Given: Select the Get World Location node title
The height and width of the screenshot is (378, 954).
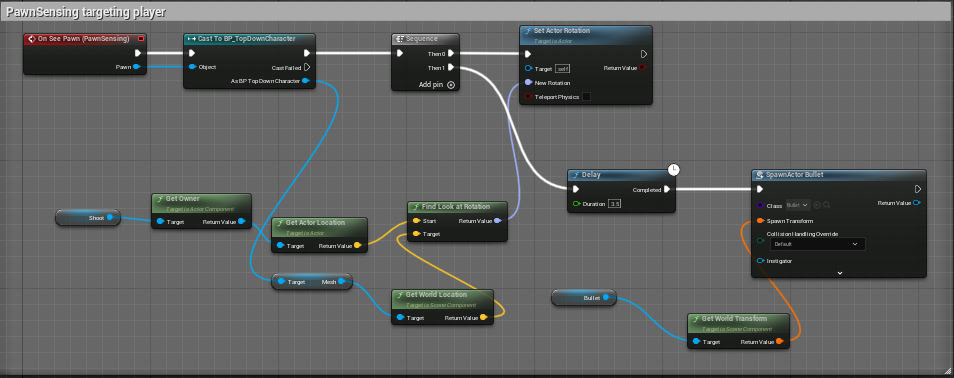Looking at the screenshot, I should [436, 295].
